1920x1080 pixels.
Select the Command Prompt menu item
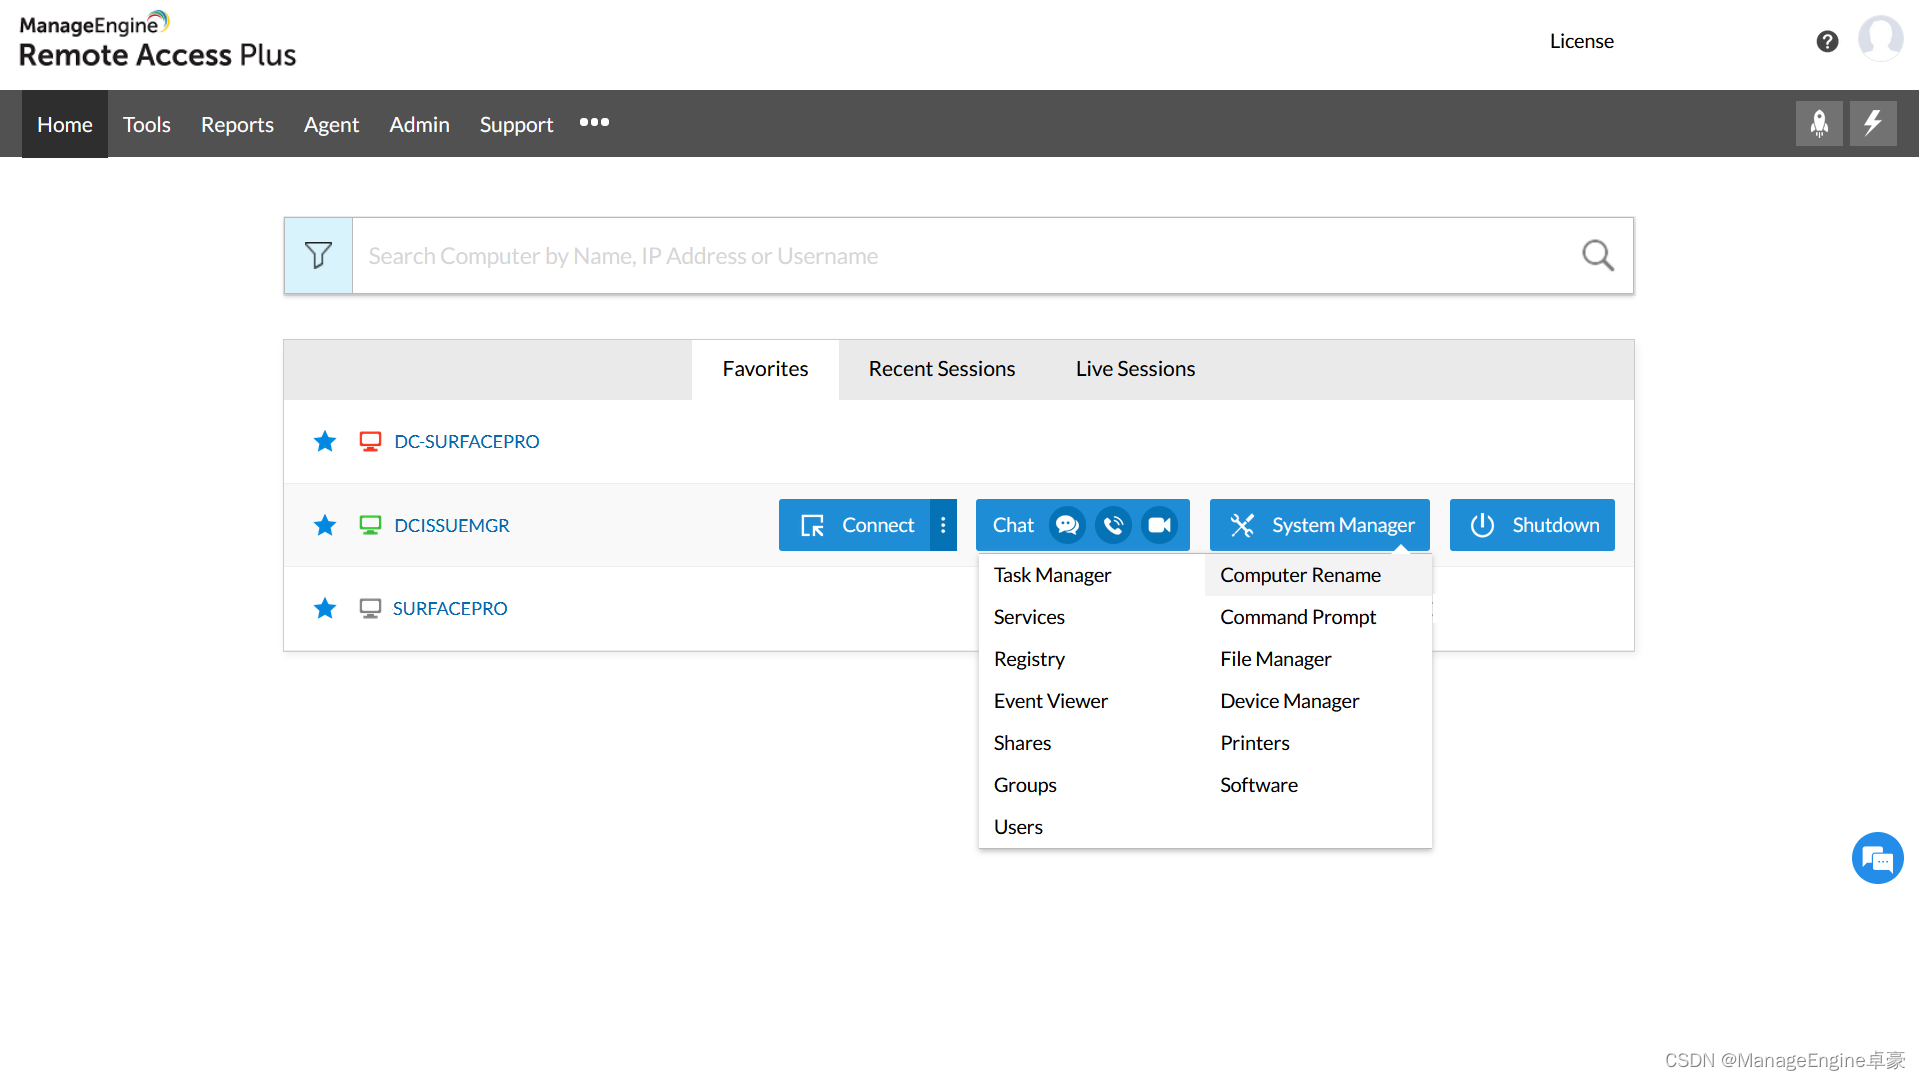(1298, 616)
